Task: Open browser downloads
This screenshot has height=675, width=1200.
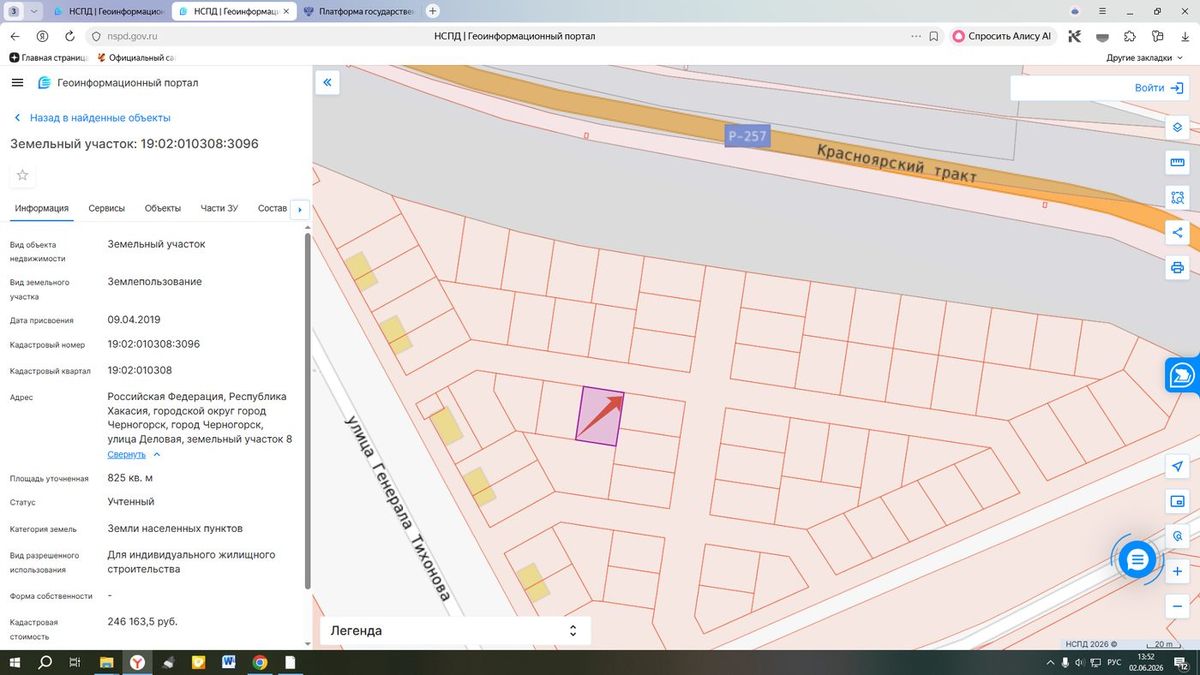Action: [x=1185, y=36]
